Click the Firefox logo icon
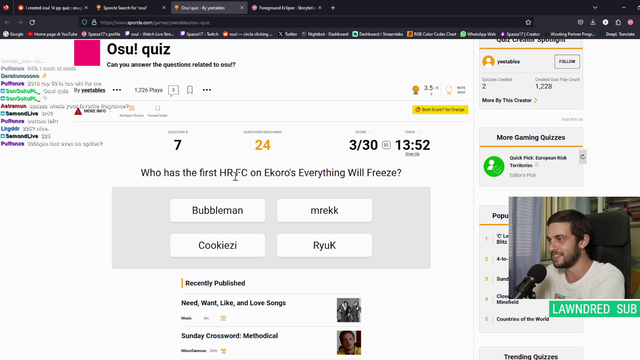Screen dimensions: 640x360 coord(6,8)
